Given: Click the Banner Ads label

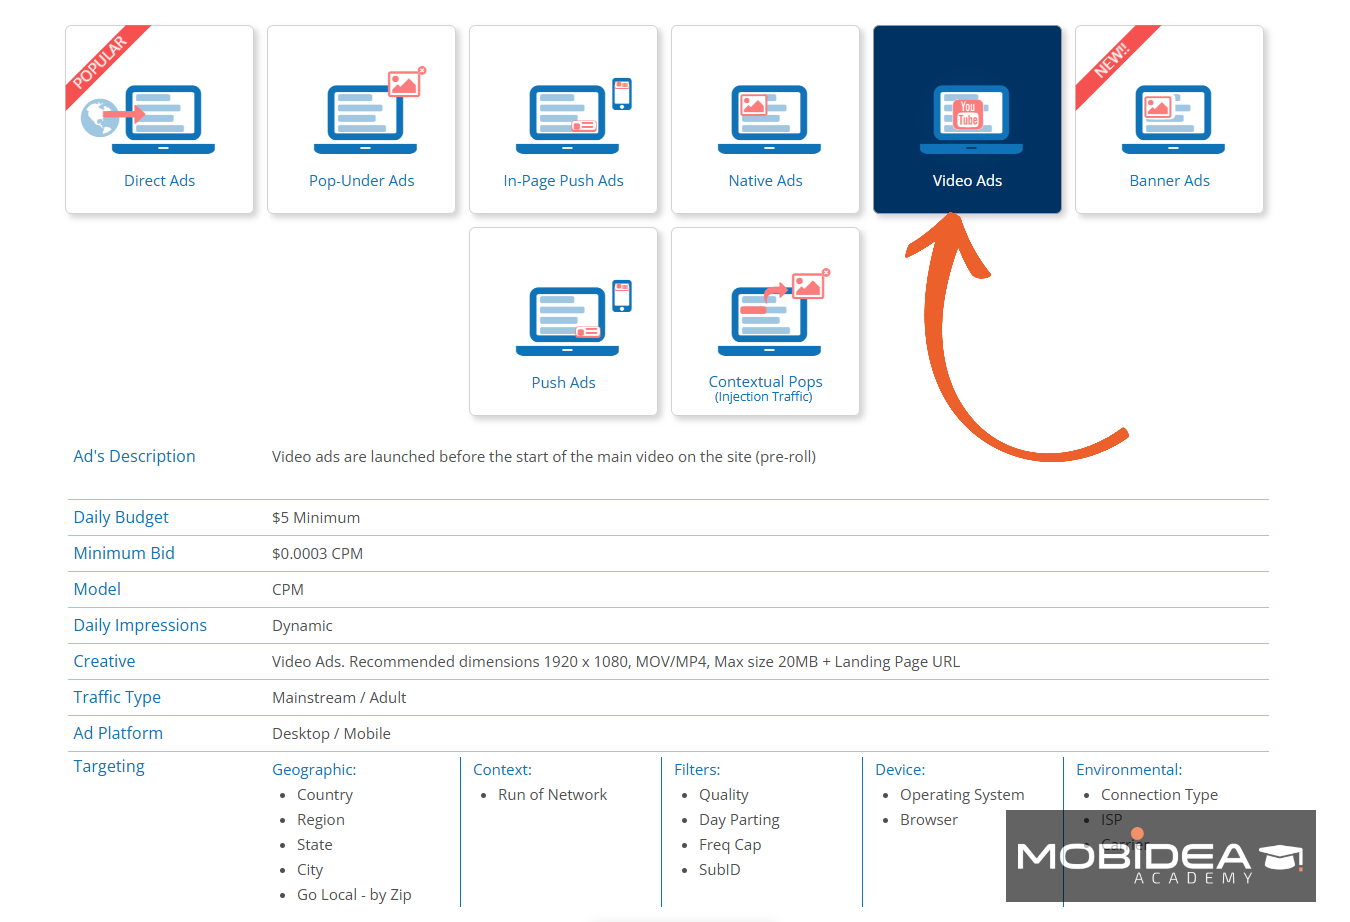Looking at the screenshot, I should coord(1170,181).
